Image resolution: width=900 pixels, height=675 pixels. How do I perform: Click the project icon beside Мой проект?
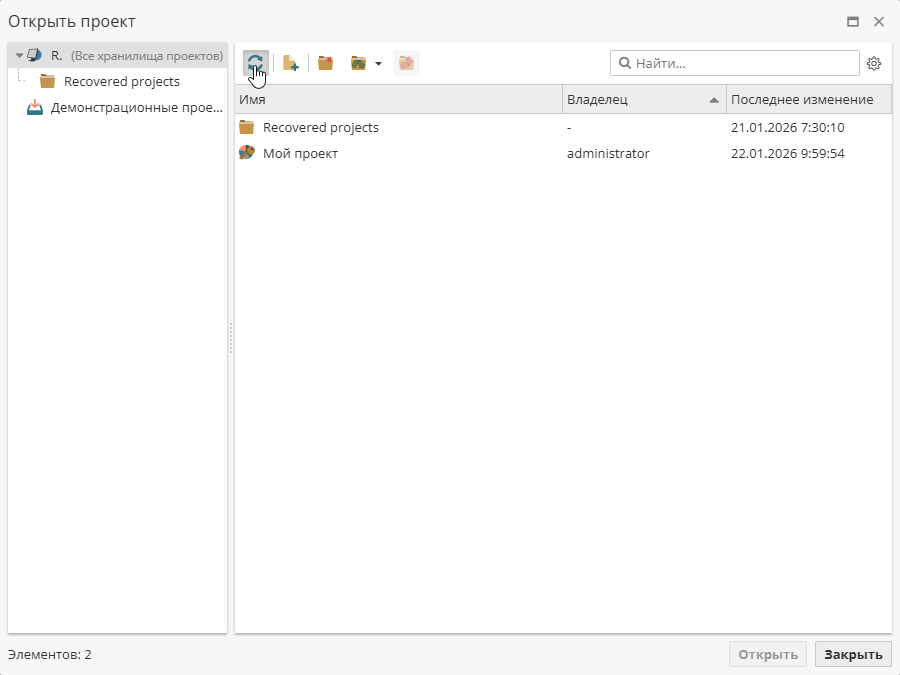(x=246, y=154)
